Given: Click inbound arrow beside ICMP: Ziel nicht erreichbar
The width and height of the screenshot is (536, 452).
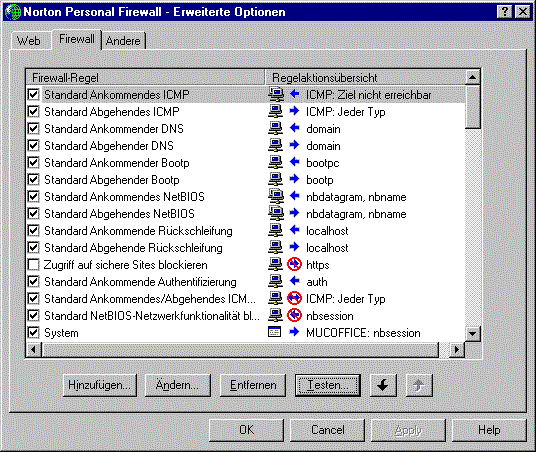Looking at the screenshot, I should point(294,94).
